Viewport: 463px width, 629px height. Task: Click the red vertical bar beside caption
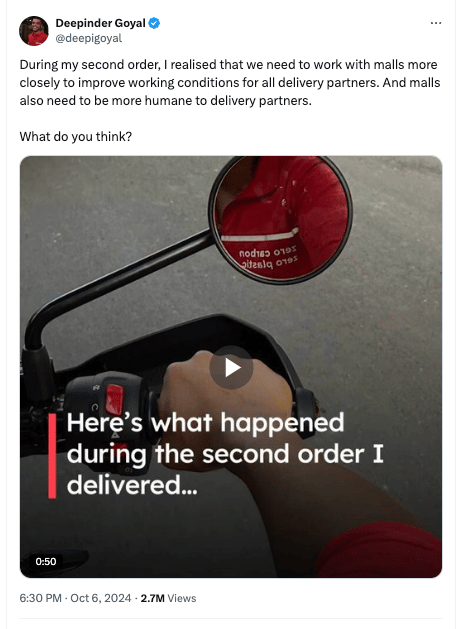click(x=52, y=456)
